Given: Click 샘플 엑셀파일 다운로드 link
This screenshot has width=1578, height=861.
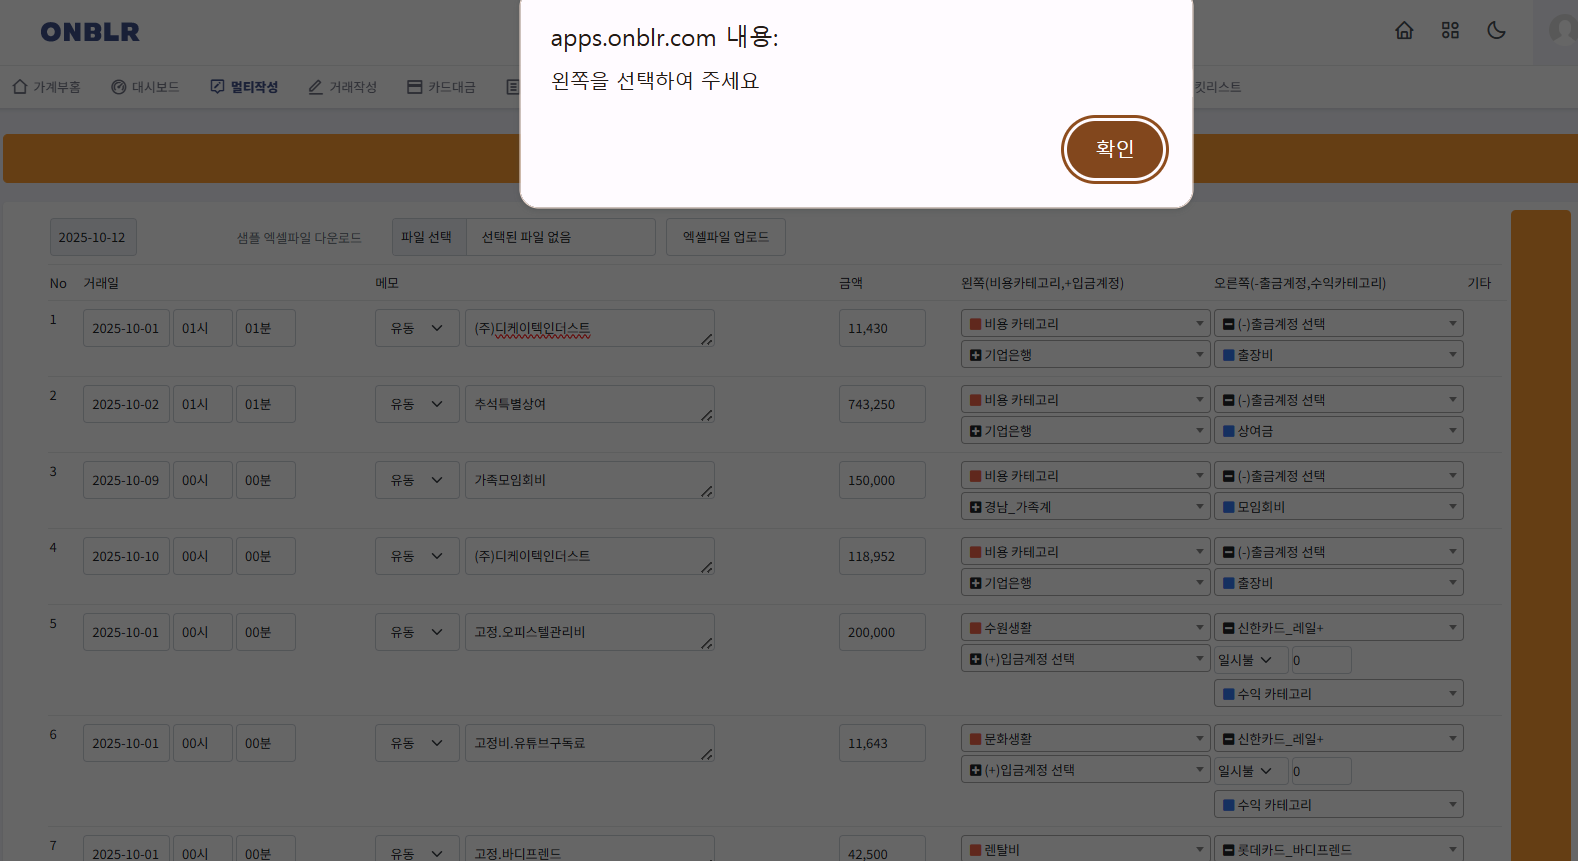Looking at the screenshot, I should coord(299,238).
